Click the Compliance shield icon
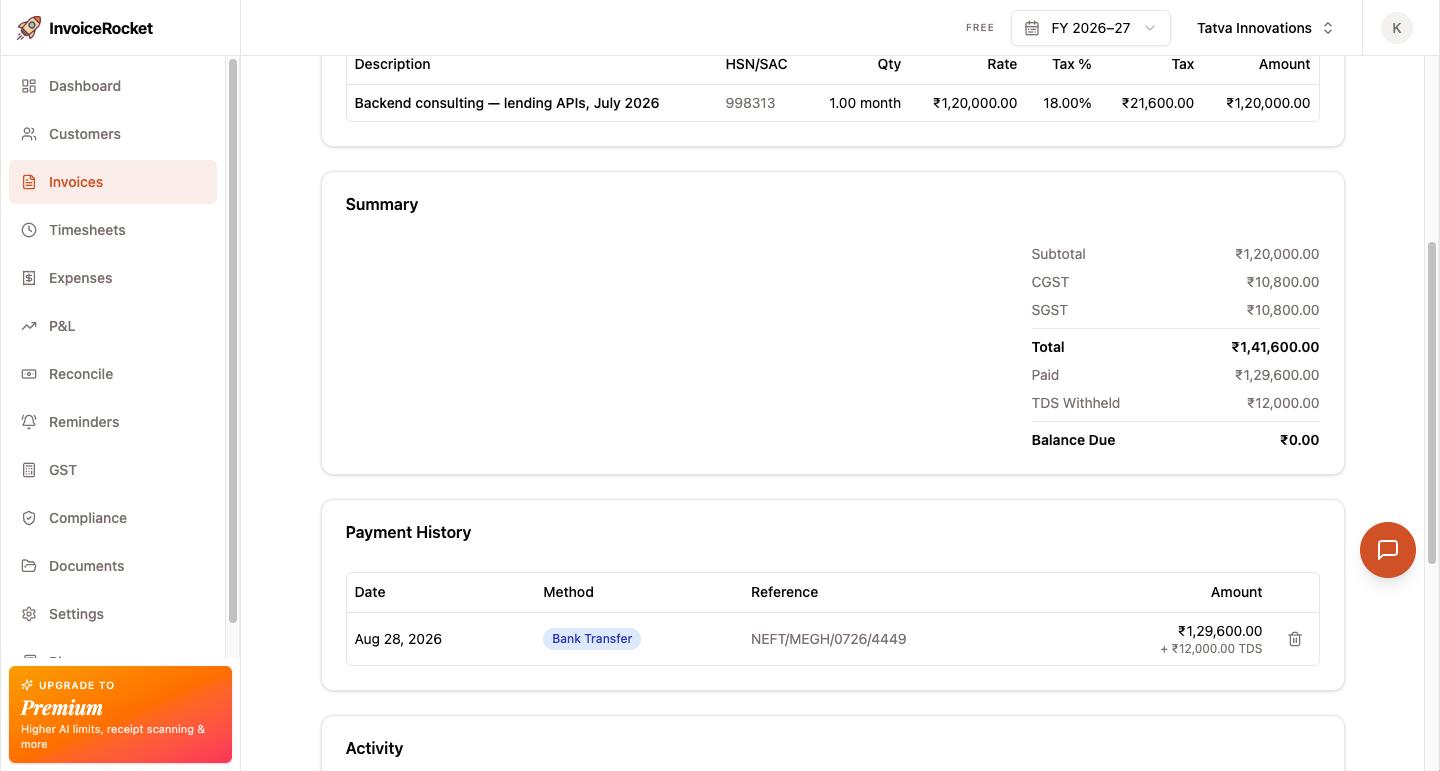Image resolution: width=1440 pixels, height=771 pixels. (29, 518)
